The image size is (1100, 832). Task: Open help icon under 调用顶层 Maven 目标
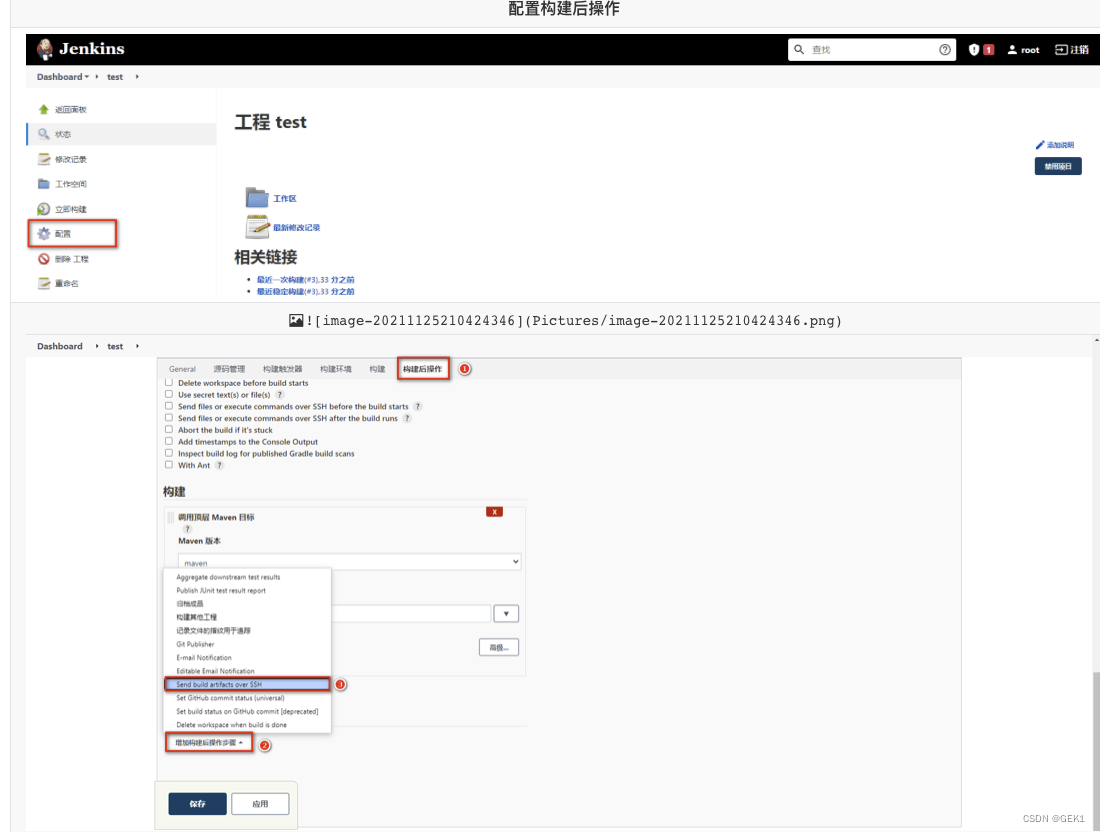(187, 529)
